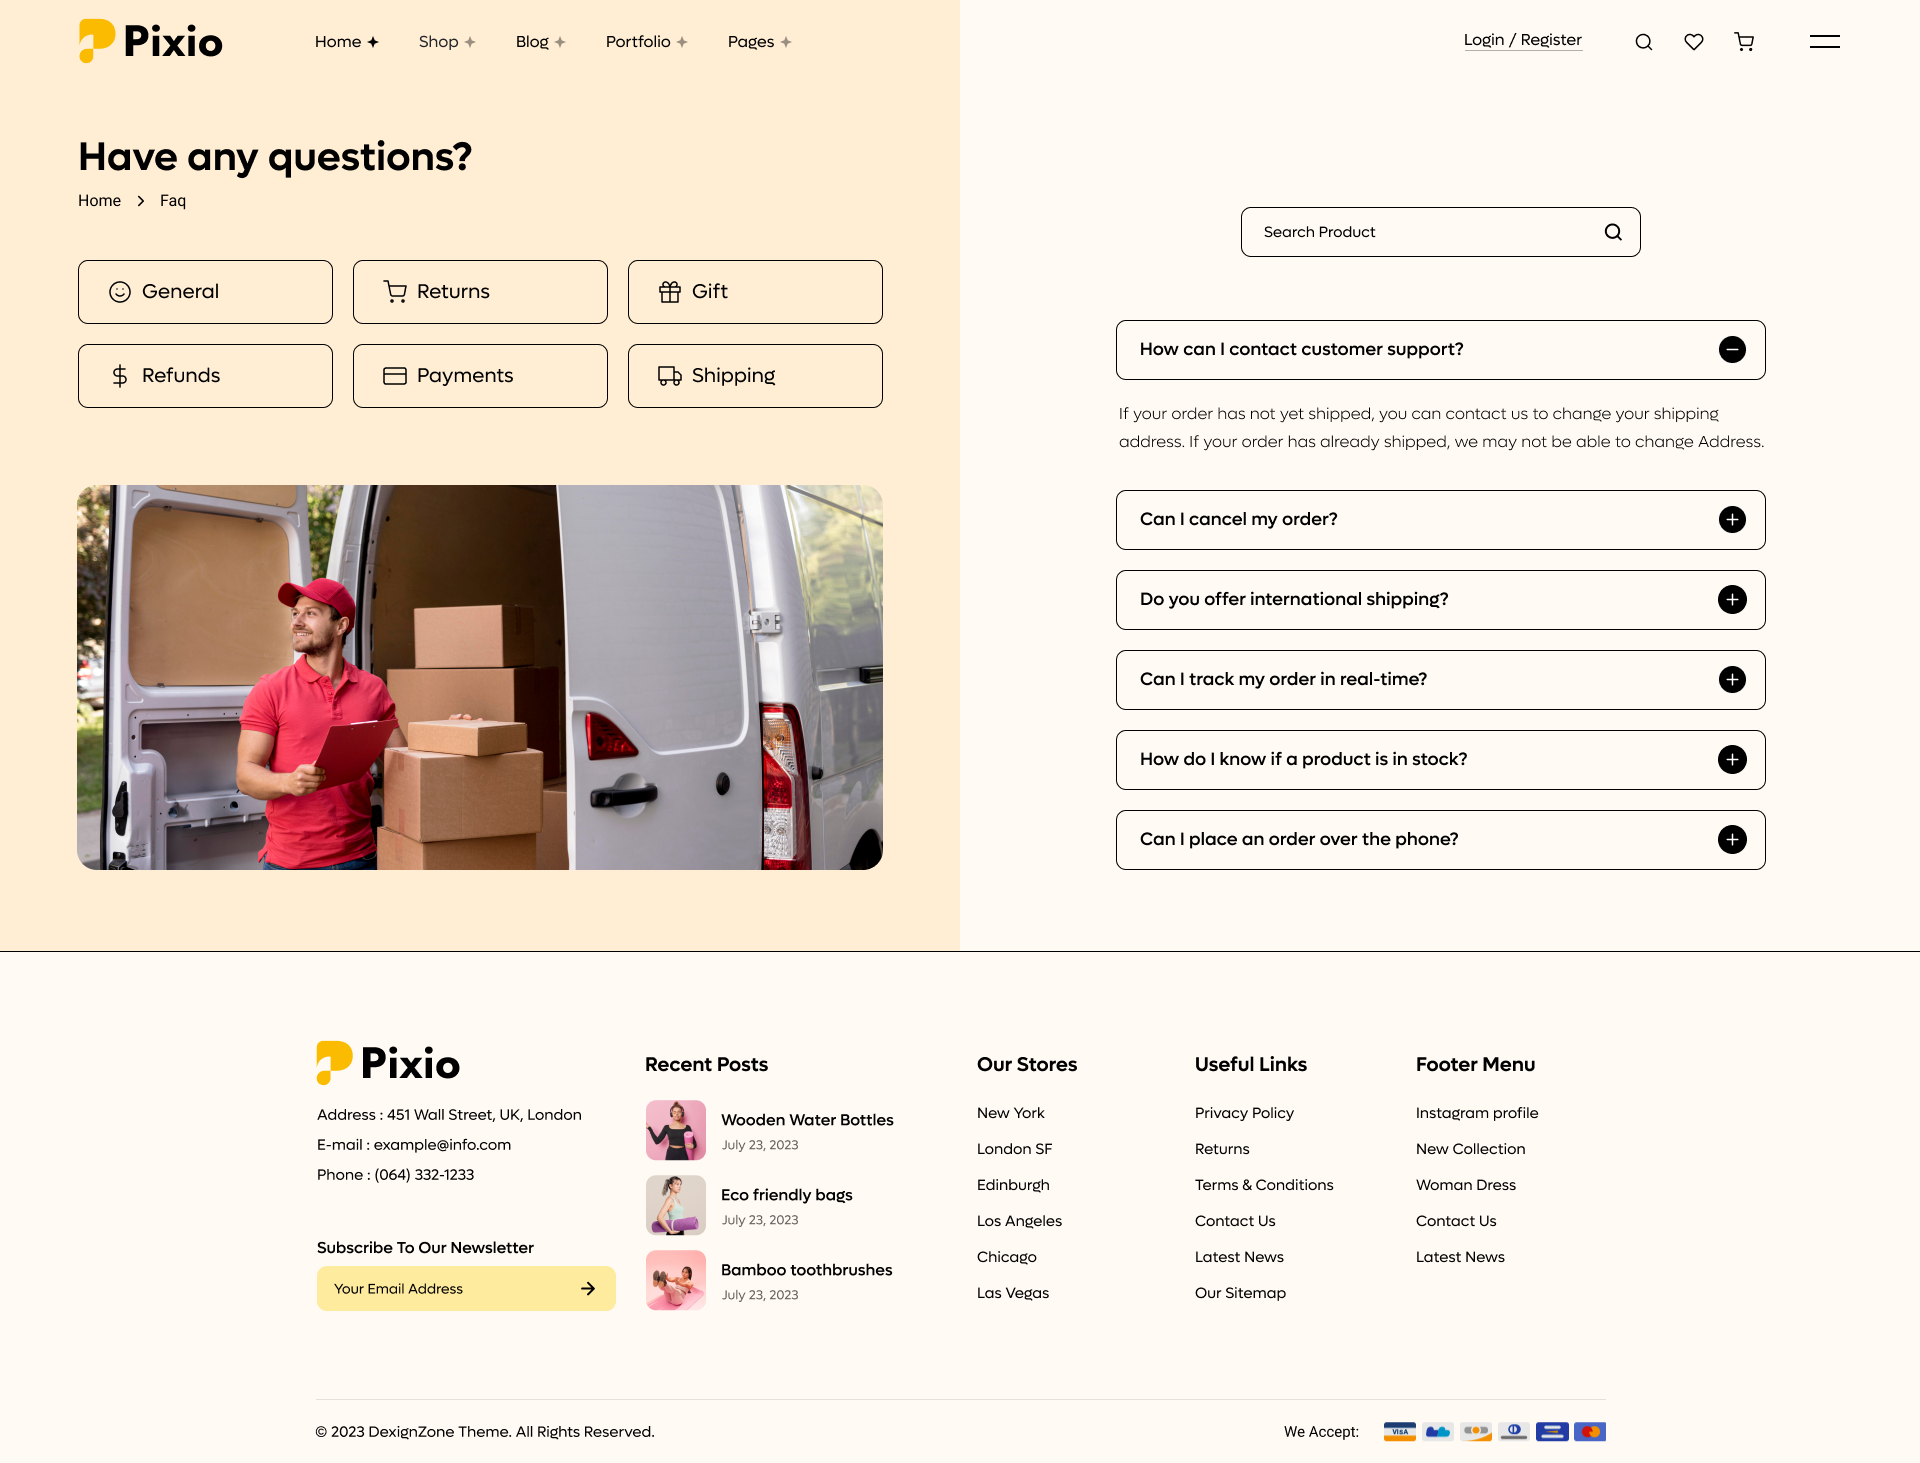1920x1463 pixels.
Task: Open the Privacy Policy link in footer
Action: (1244, 1112)
